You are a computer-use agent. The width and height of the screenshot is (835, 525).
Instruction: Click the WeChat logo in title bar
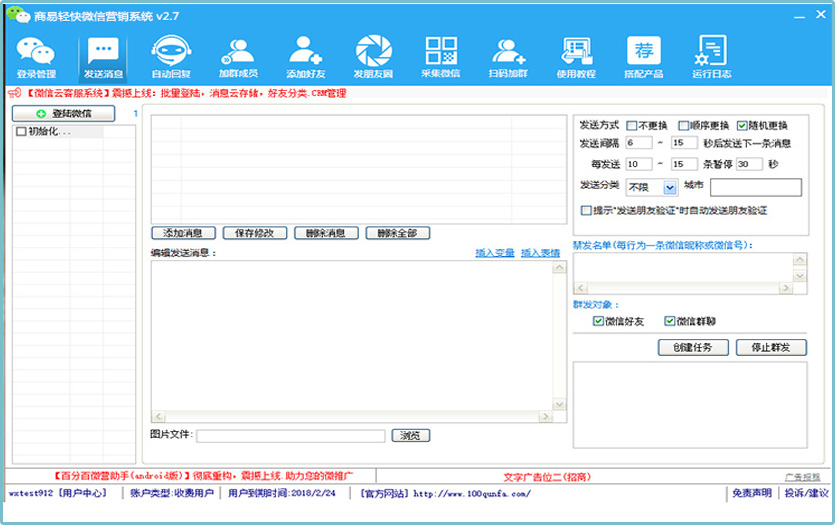click(x=18, y=15)
